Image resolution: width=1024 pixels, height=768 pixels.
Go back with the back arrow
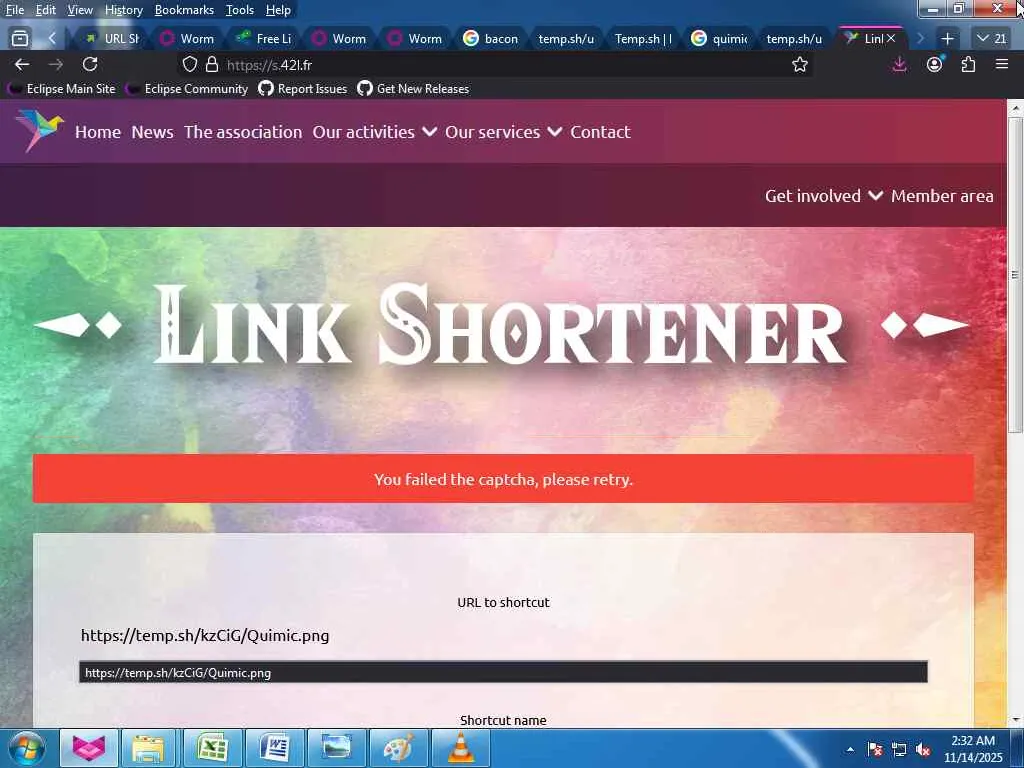pyautogui.click(x=22, y=64)
